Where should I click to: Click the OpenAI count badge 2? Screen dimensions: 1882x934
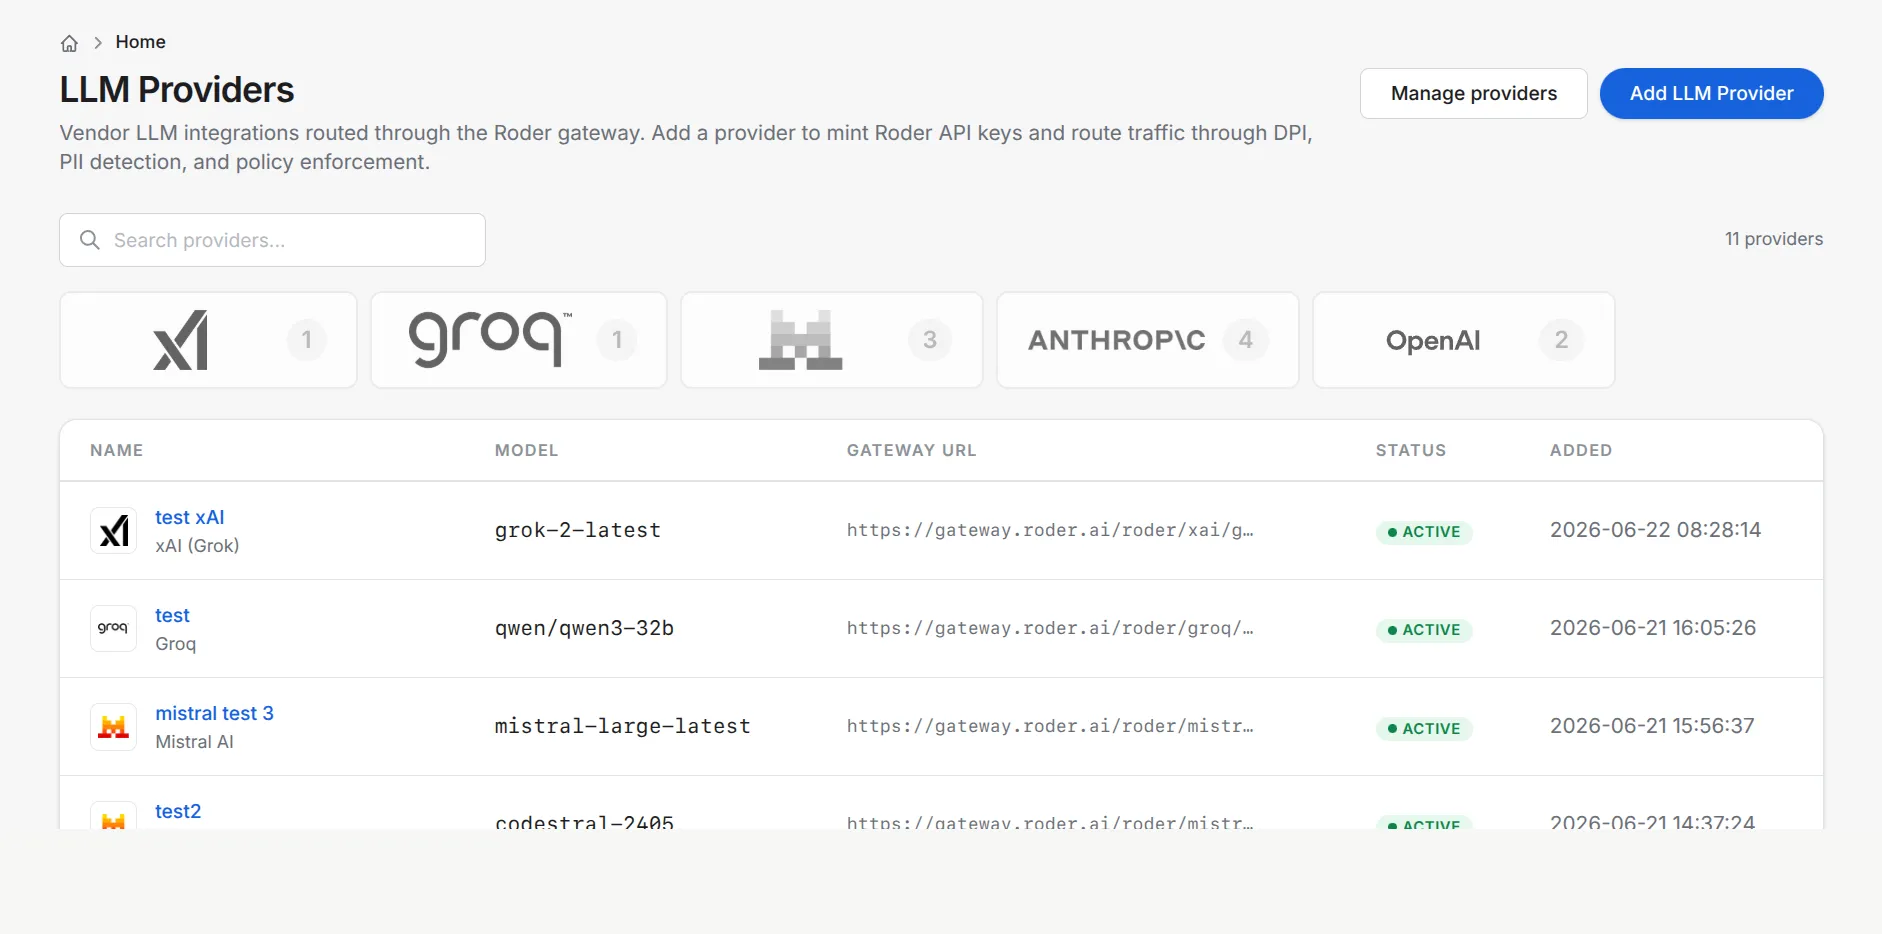point(1561,340)
